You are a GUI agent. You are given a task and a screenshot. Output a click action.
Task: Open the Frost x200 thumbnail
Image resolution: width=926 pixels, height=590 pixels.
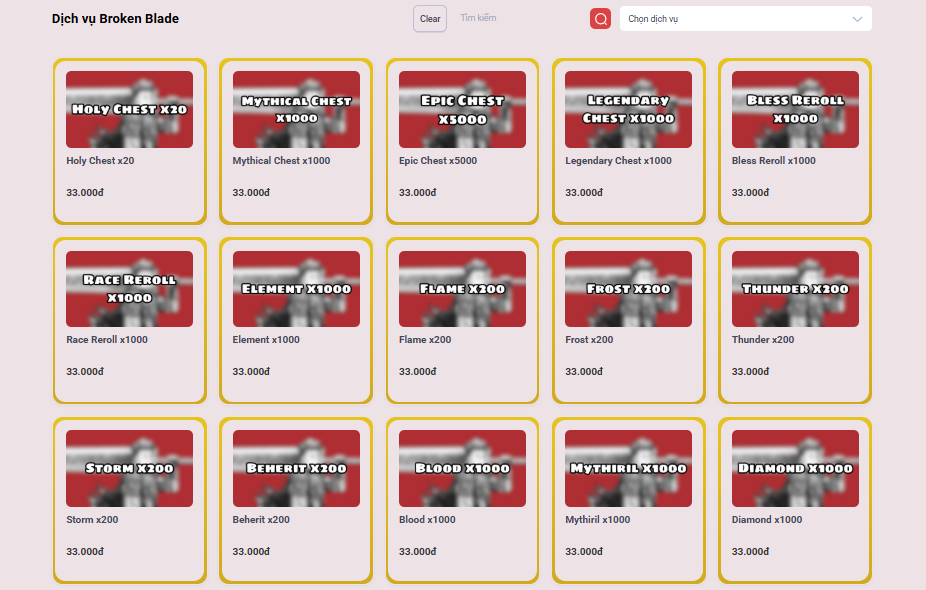pos(628,289)
